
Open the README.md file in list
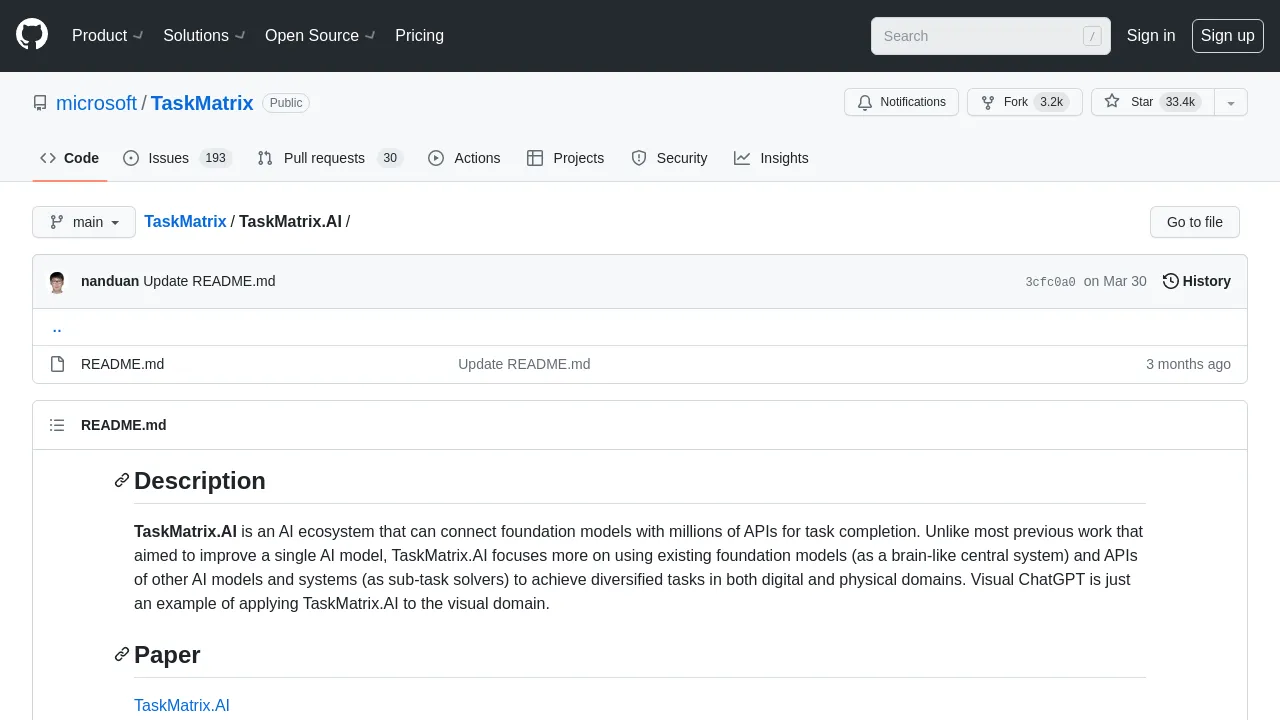[x=122, y=364]
